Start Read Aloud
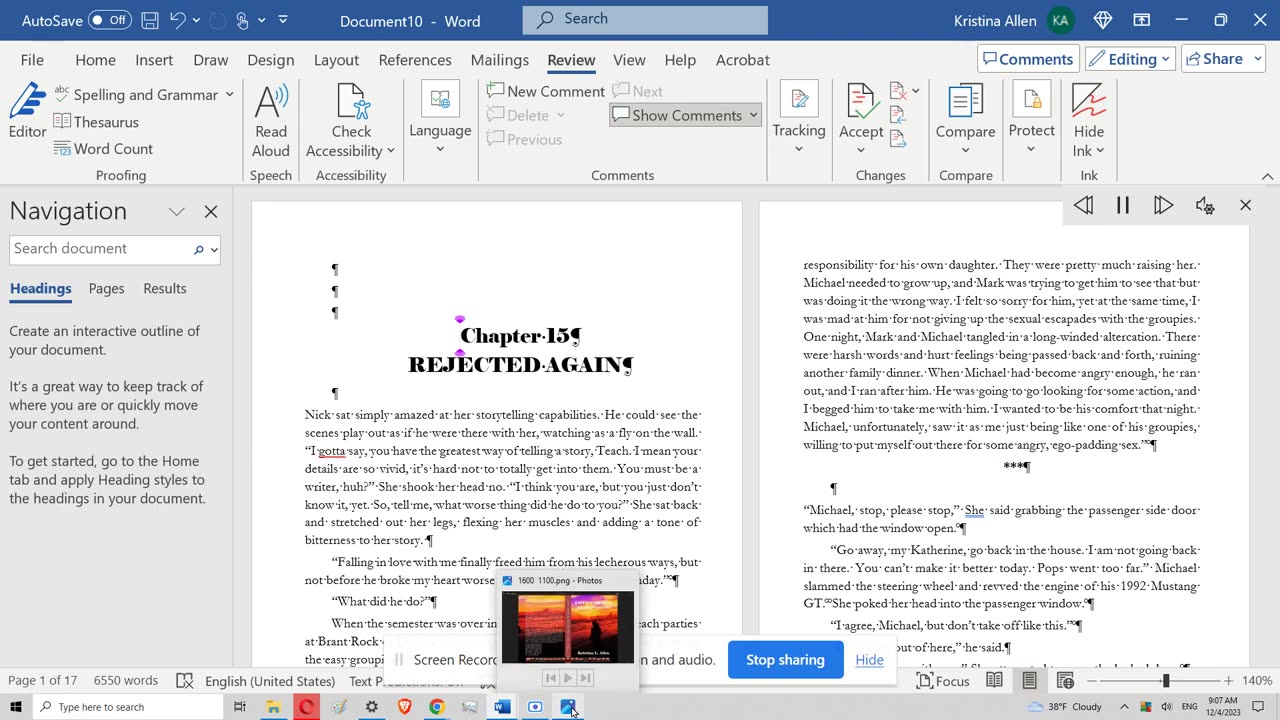The image size is (1280, 720). [271, 121]
